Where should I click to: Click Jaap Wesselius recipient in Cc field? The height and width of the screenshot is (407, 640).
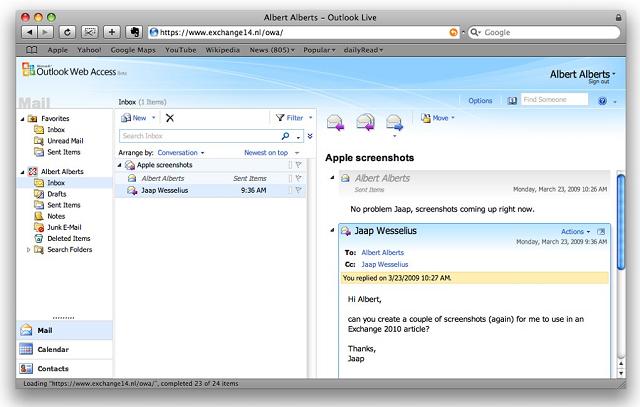pyautogui.click(x=384, y=264)
